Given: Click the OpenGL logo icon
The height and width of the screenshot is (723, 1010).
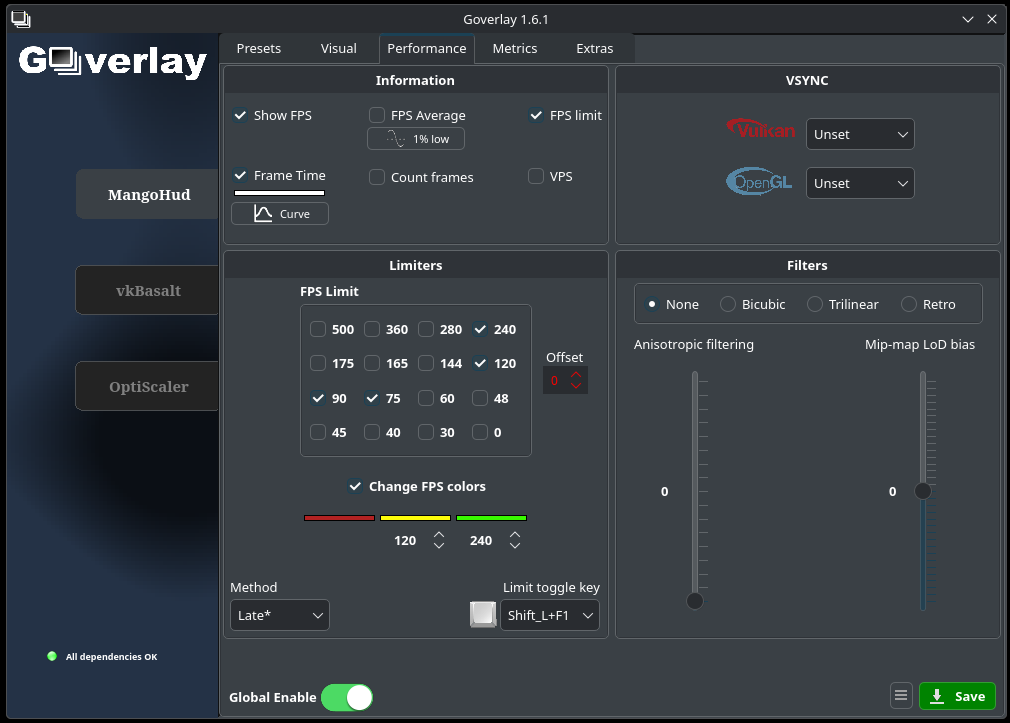Looking at the screenshot, I should coord(759,182).
